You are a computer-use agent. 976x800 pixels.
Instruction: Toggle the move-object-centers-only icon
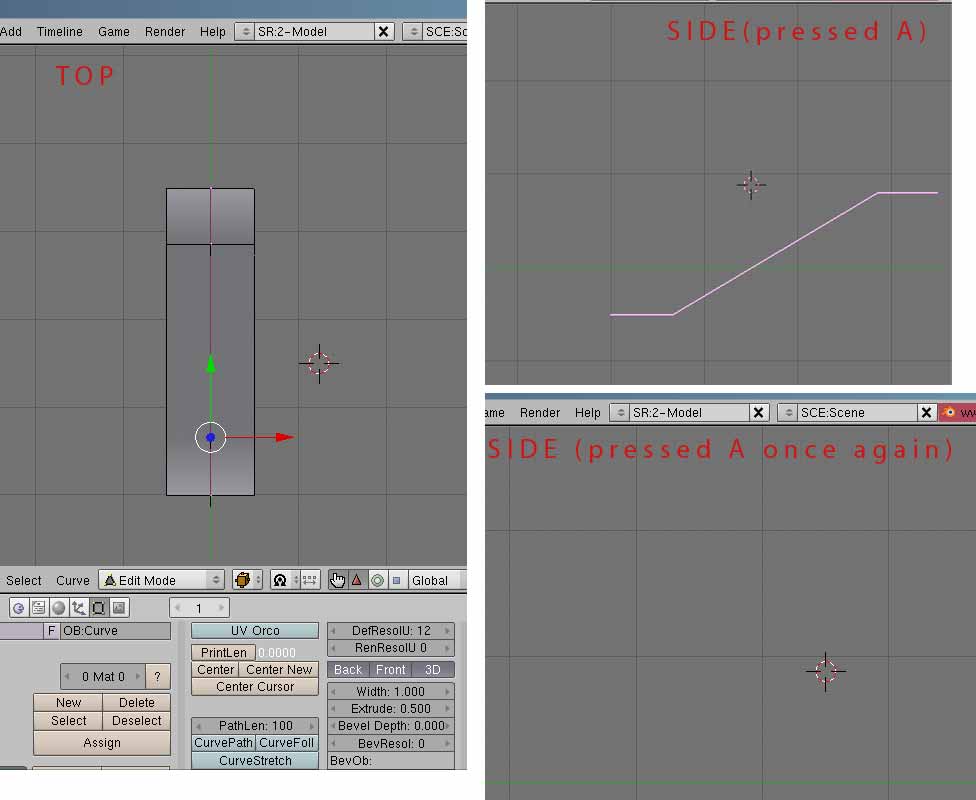click(x=309, y=580)
